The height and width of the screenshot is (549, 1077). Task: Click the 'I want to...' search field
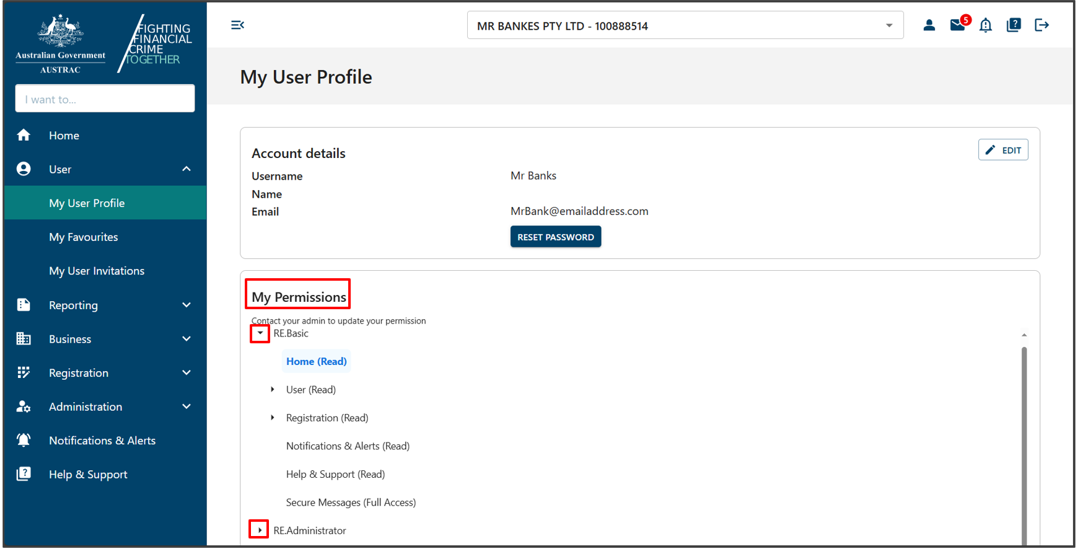click(105, 99)
